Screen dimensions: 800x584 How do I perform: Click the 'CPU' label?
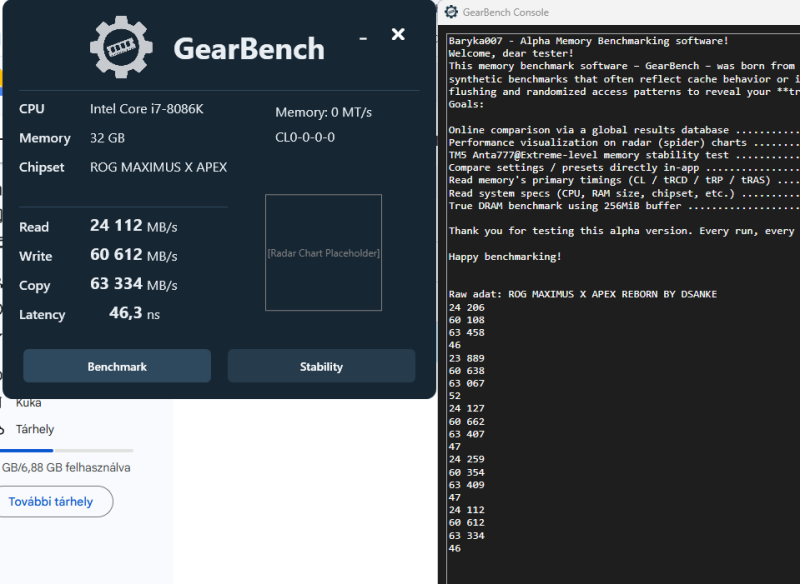[32, 109]
